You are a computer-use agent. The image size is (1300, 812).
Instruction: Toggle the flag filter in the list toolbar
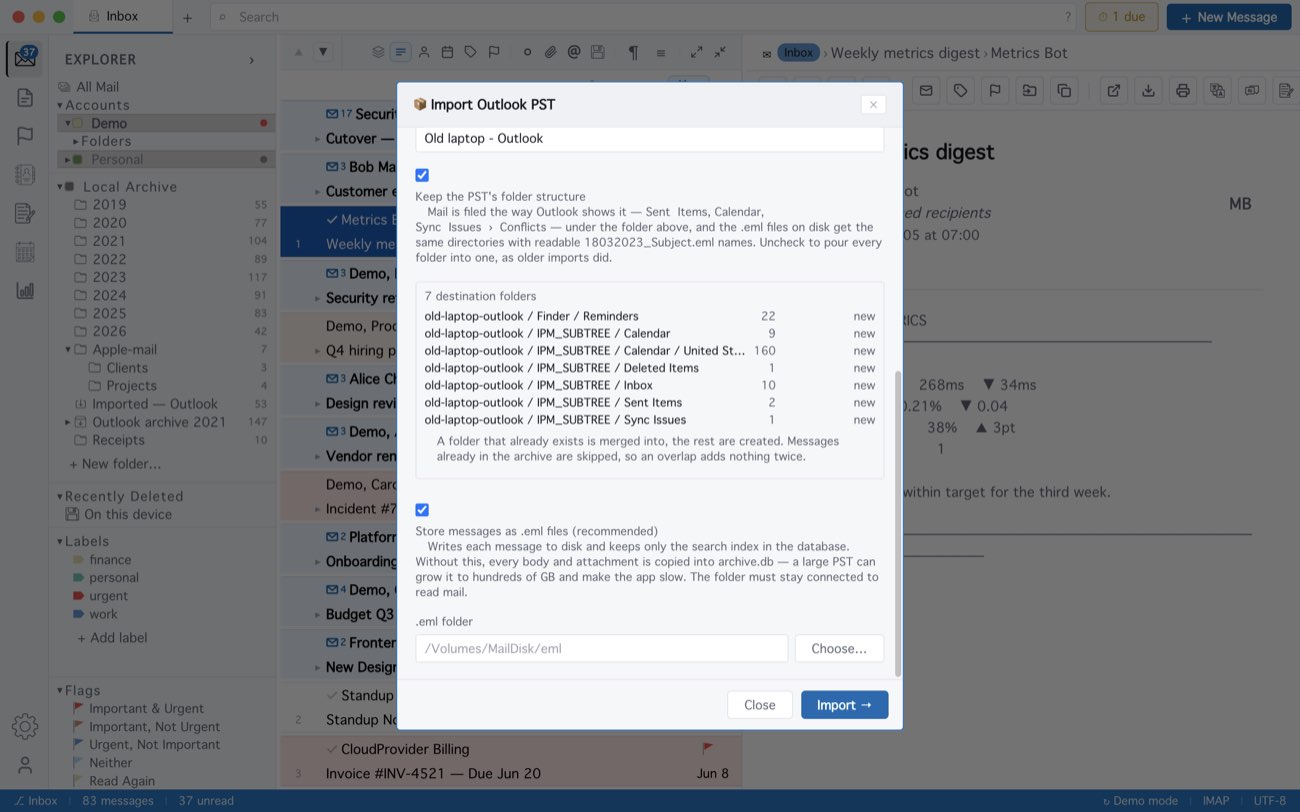point(494,52)
